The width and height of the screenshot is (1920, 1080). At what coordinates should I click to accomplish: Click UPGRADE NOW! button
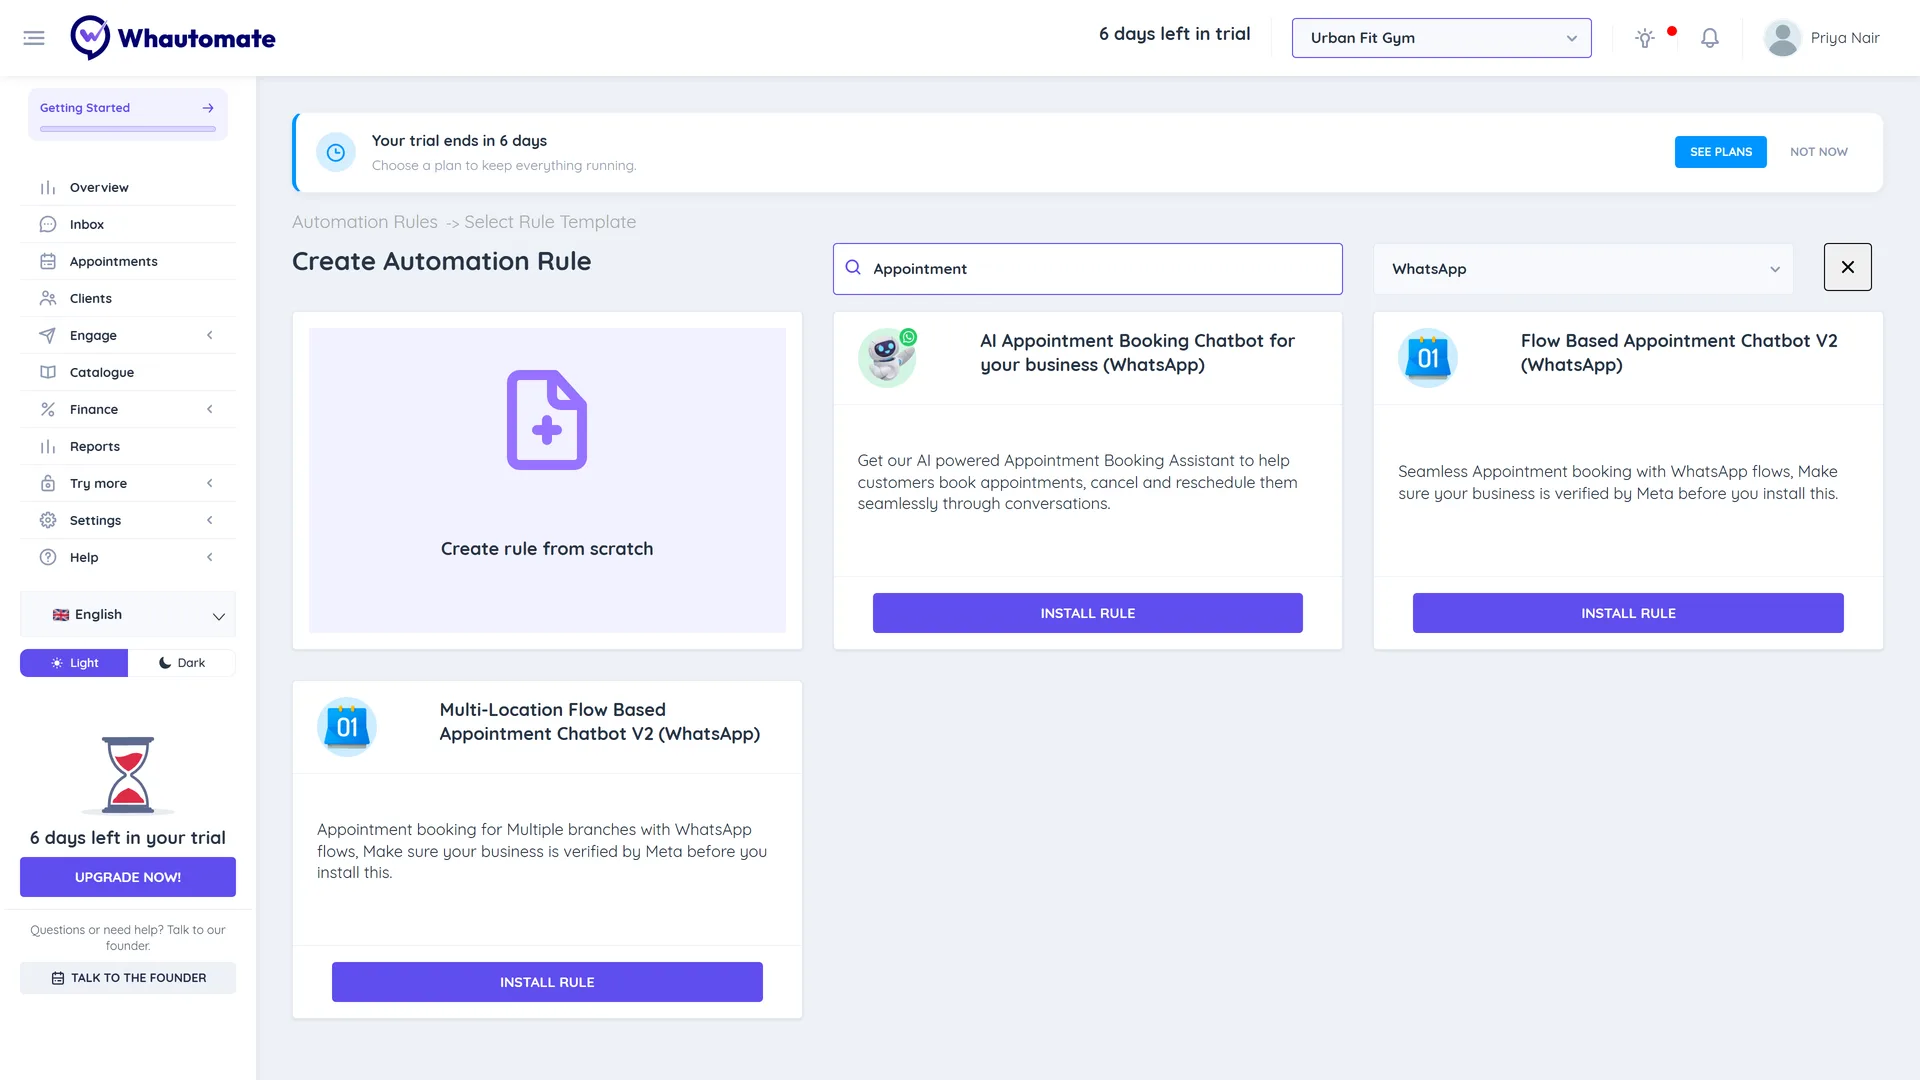point(128,877)
